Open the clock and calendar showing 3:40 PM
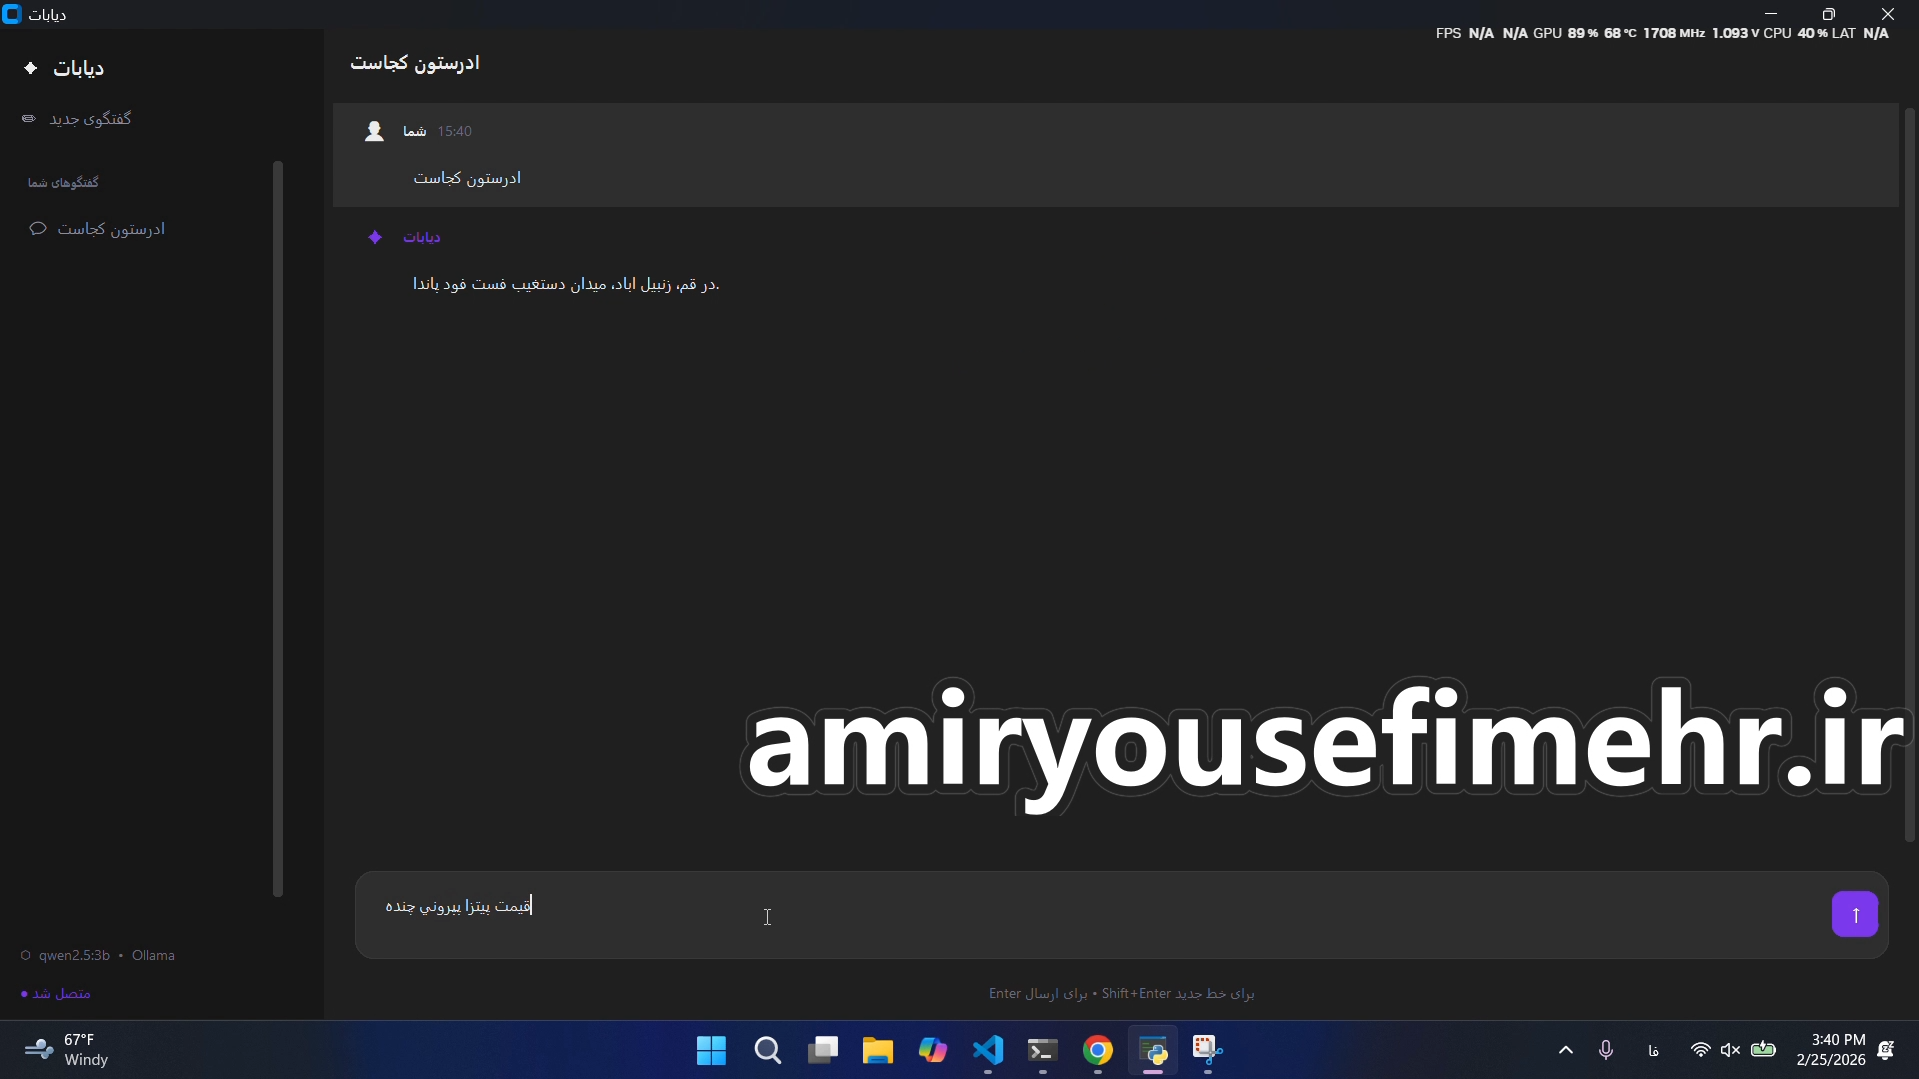The height and width of the screenshot is (1079, 1919). pos(1831,1050)
